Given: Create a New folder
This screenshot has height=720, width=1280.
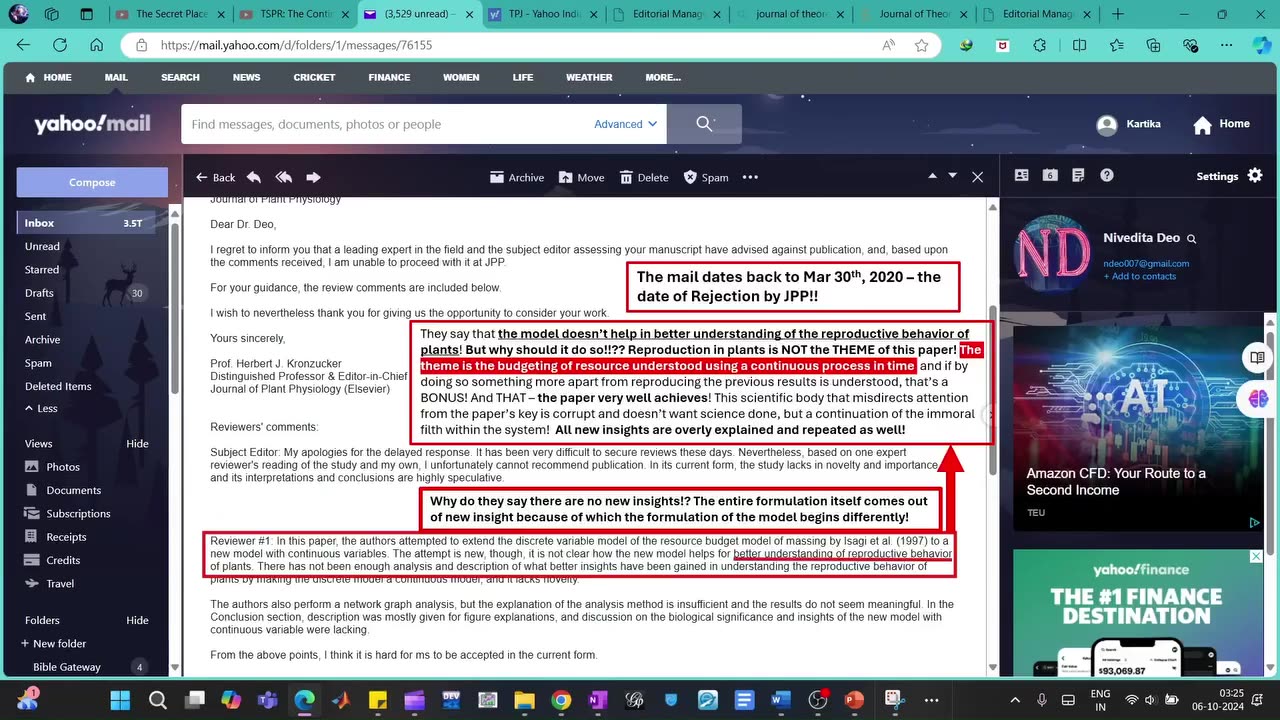Looking at the screenshot, I should click(x=53, y=643).
